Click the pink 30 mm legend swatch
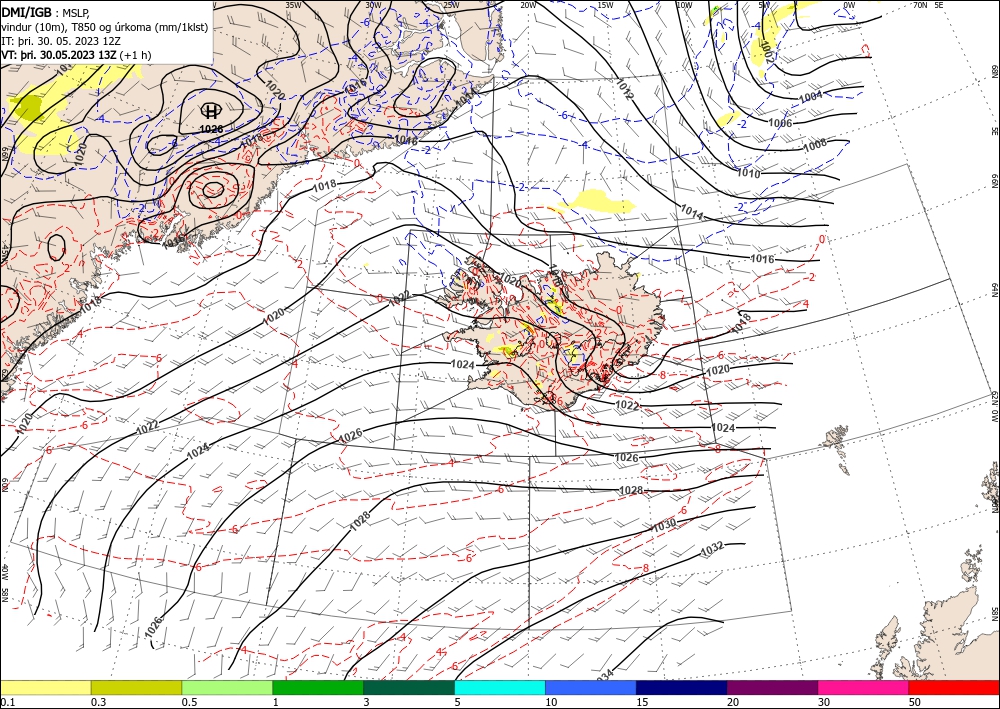 [x=864, y=687]
